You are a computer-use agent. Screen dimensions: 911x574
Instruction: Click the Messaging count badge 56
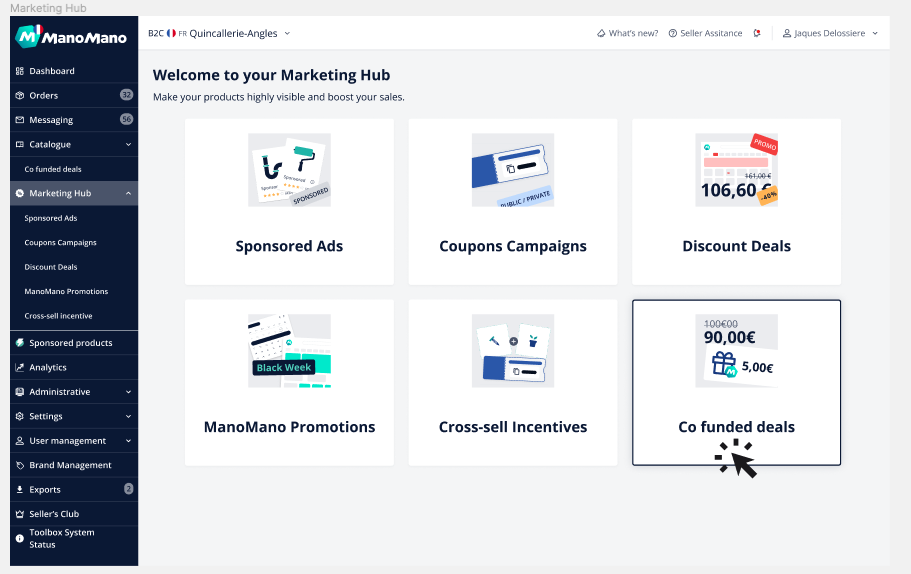[x=127, y=119]
